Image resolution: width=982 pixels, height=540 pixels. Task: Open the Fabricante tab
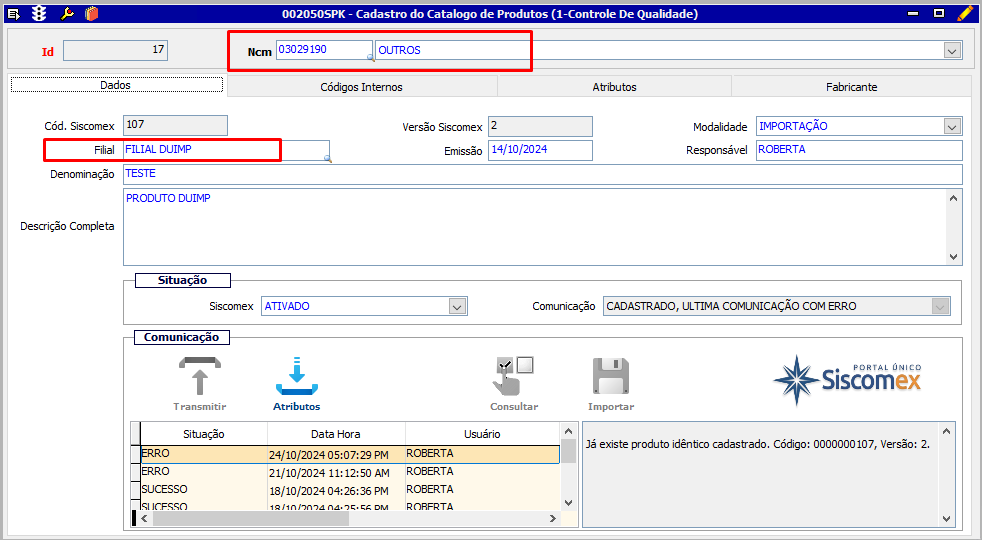tap(851, 87)
